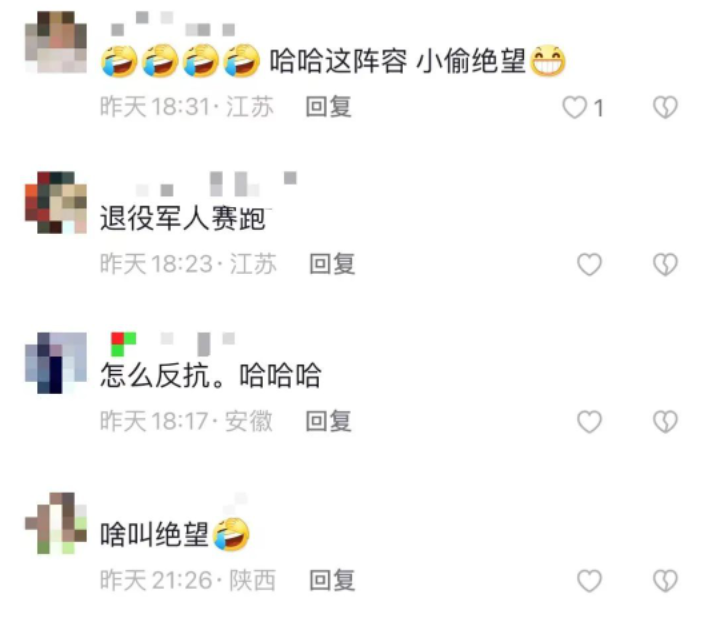Reply to the 18:31 江苏 comment
The width and height of the screenshot is (707, 618).
tap(329, 107)
